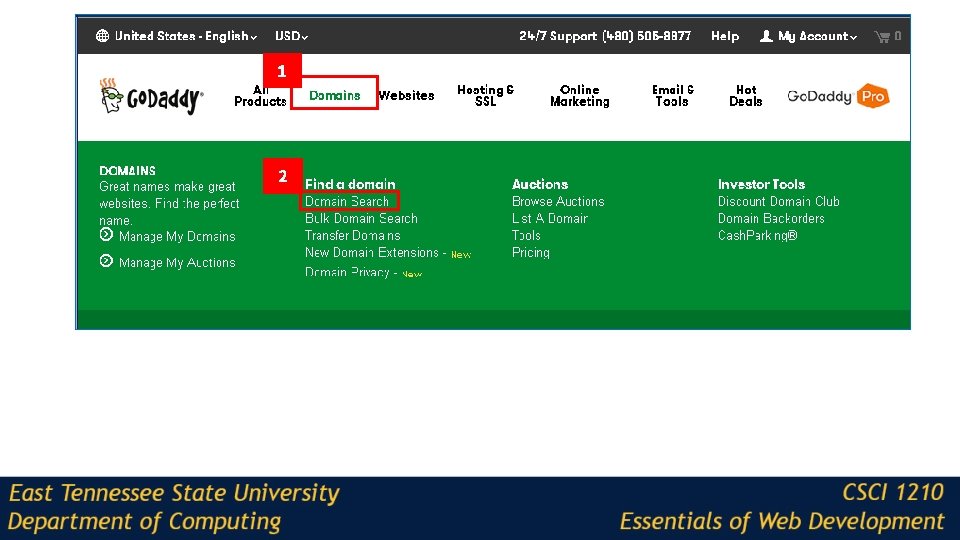Open the Websites menu

pyautogui.click(x=407, y=96)
